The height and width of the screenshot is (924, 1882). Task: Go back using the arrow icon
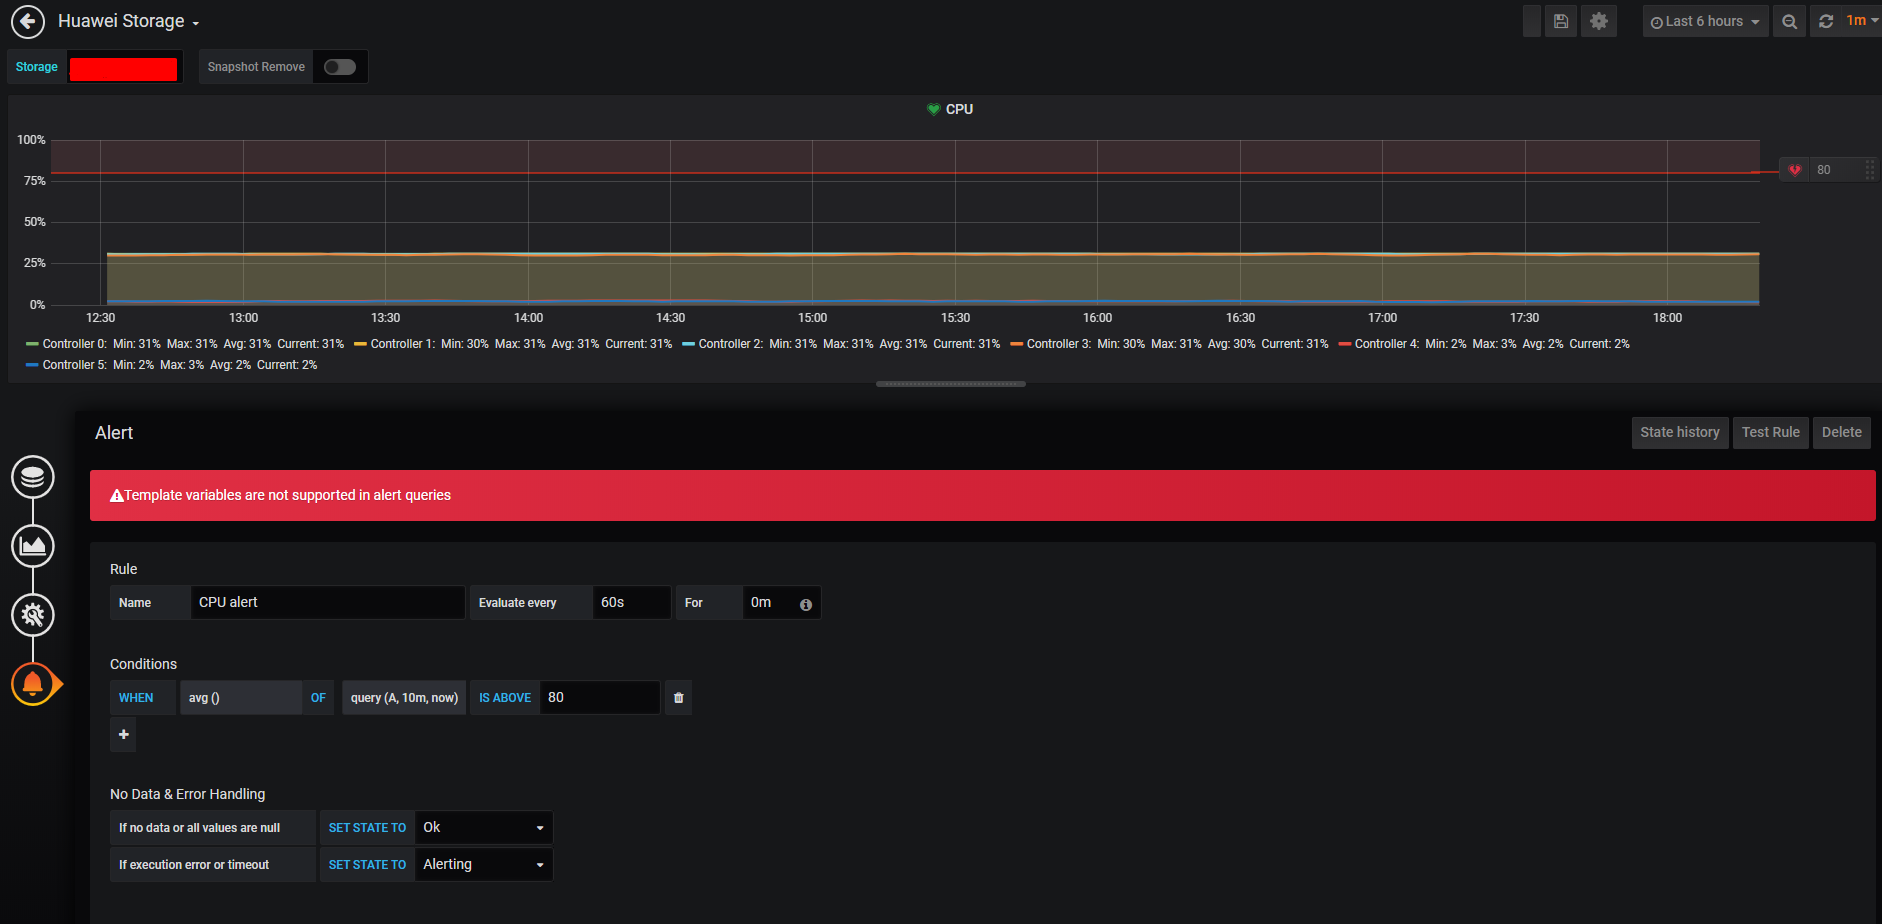[x=28, y=21]
